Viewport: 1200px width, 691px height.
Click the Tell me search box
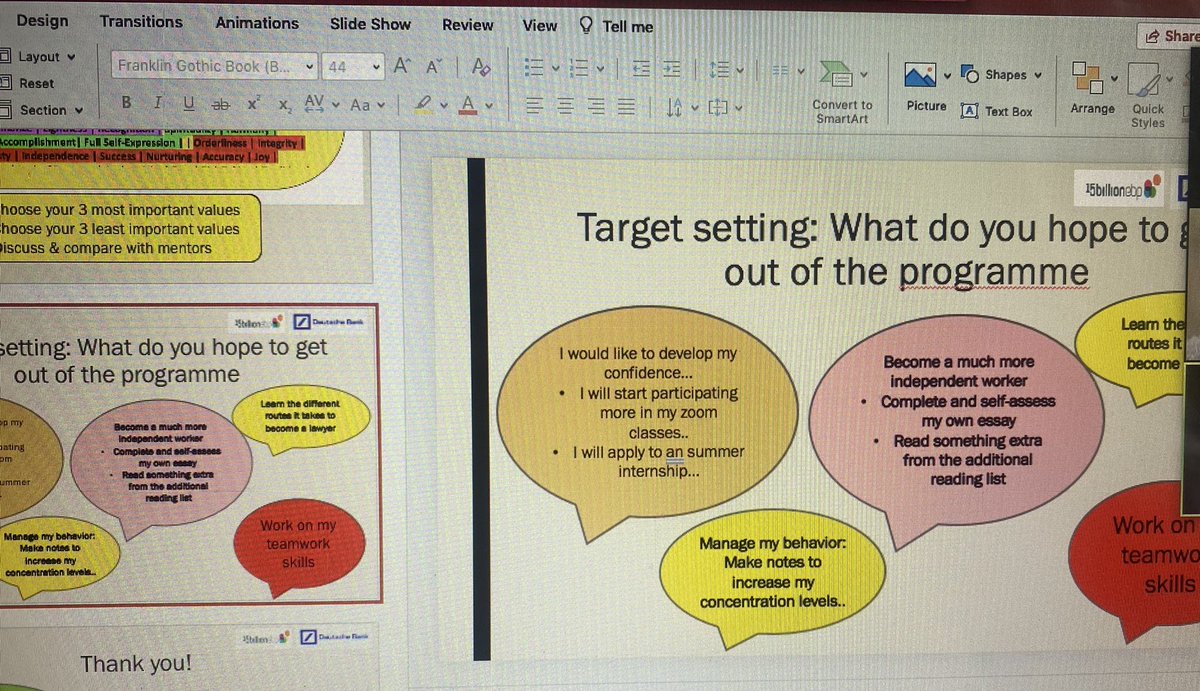(x=616, y=26)
